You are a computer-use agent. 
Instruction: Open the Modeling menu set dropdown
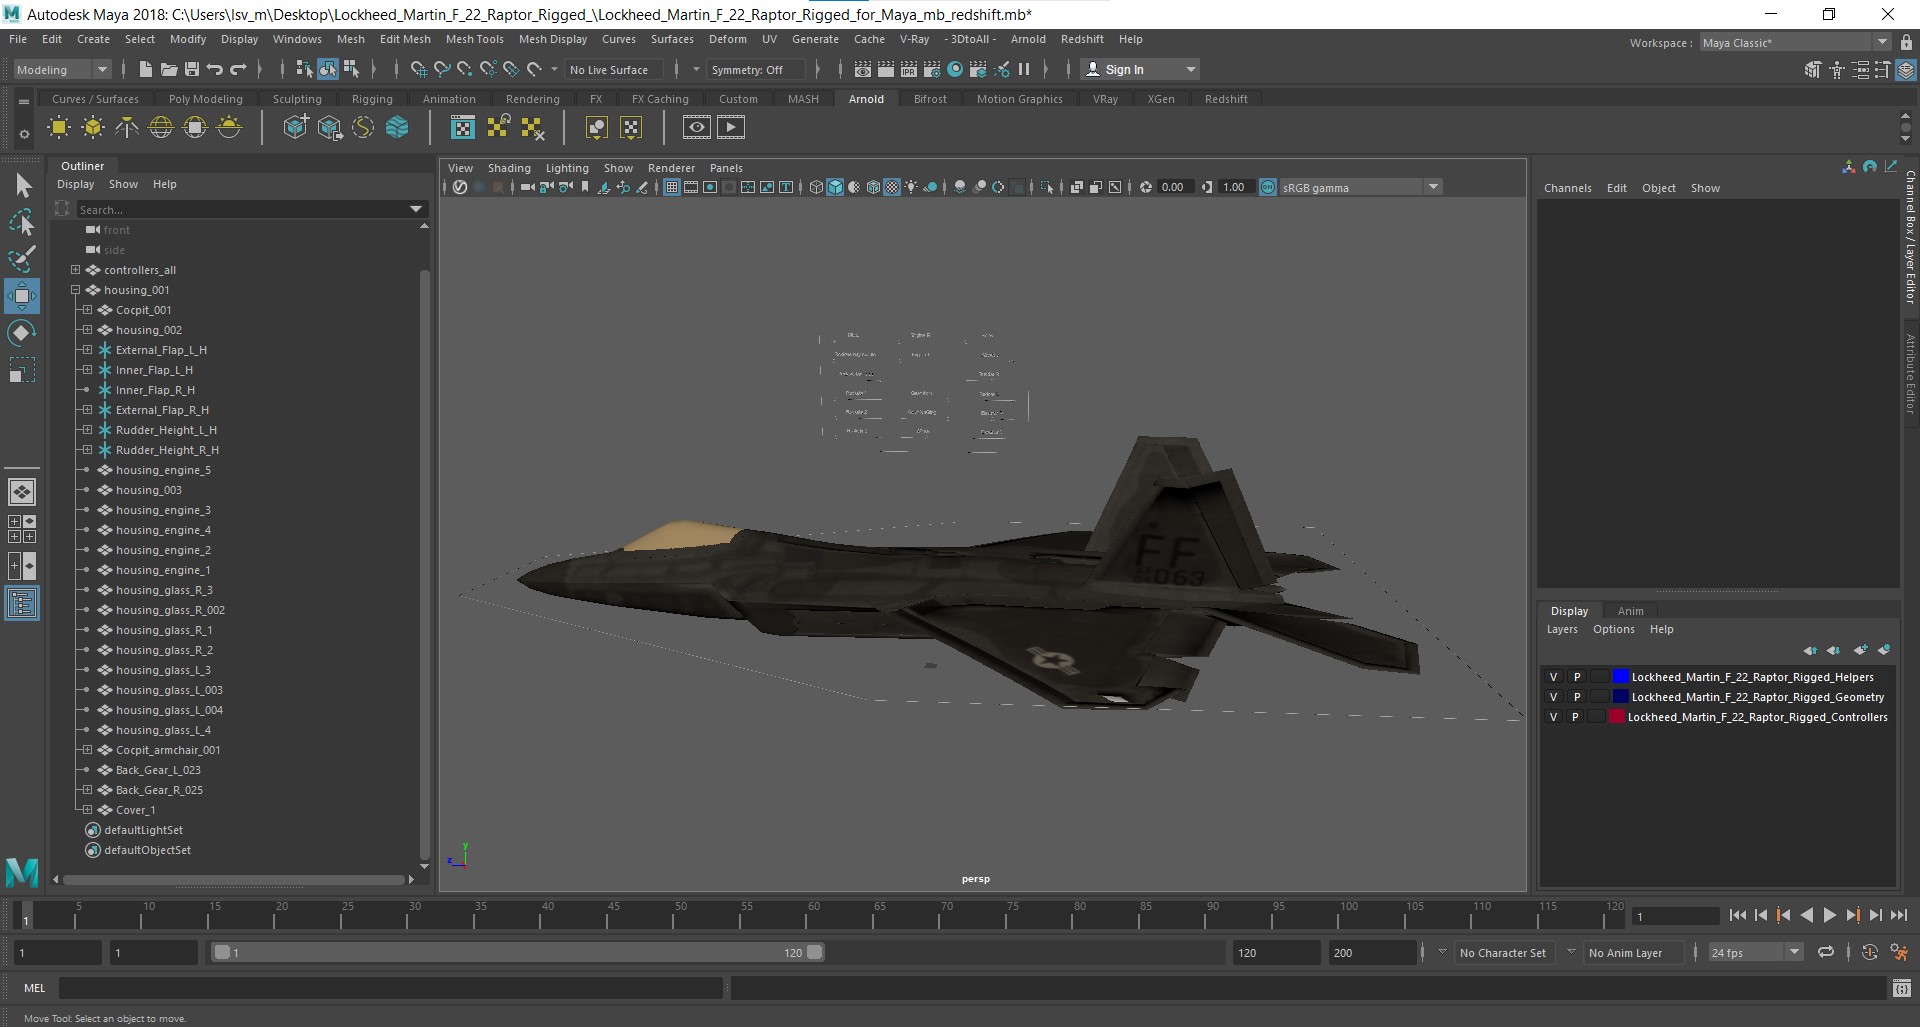tap(62, 69)
